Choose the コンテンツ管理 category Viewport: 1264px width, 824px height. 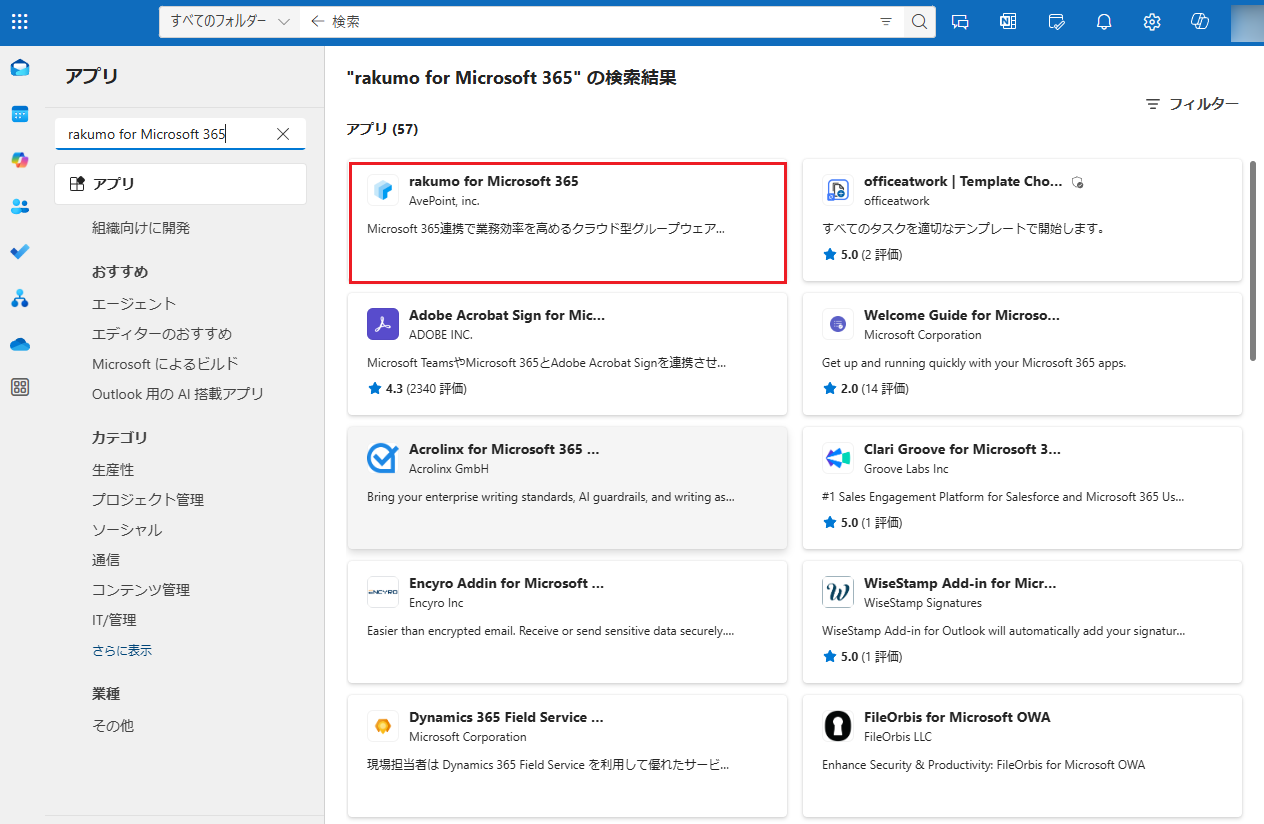141,590
